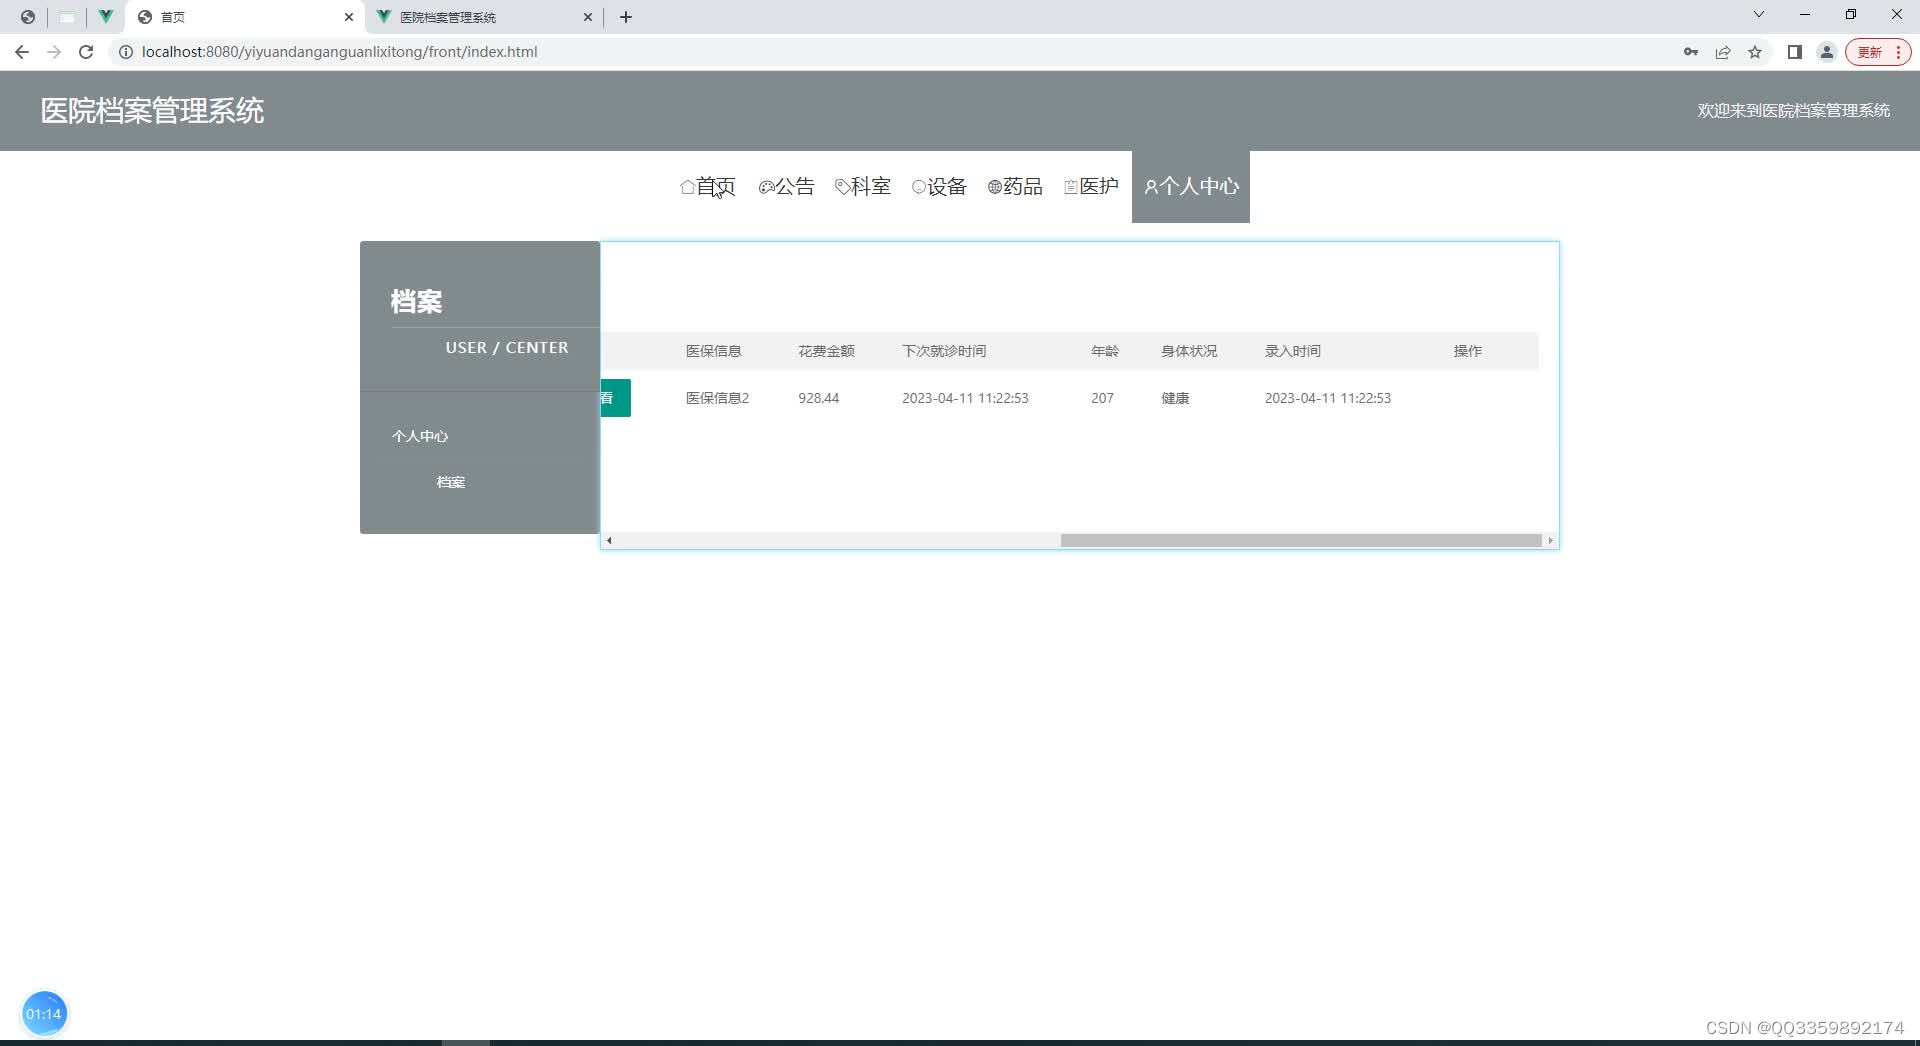Open the site information icon in address bar
The image size is (1920, 1046).
(126, 52)
